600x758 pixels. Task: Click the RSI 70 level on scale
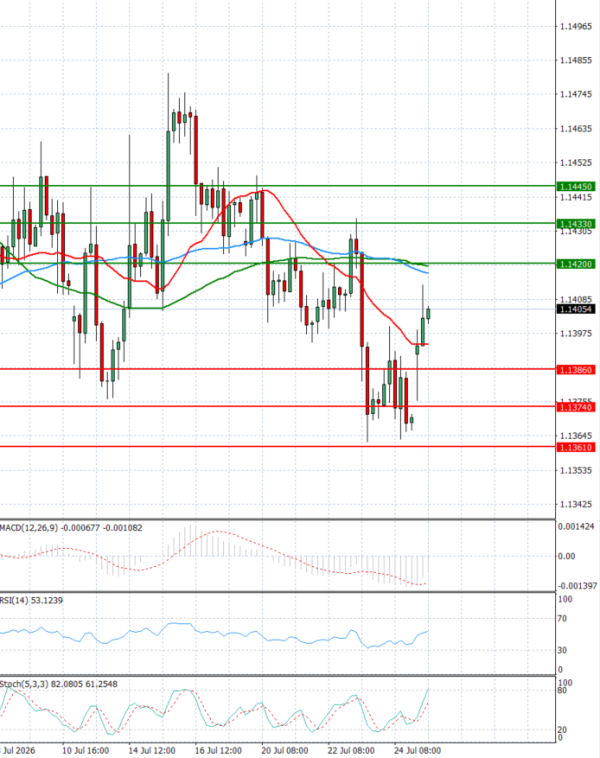pyautogui.click(x=562, y=619)
